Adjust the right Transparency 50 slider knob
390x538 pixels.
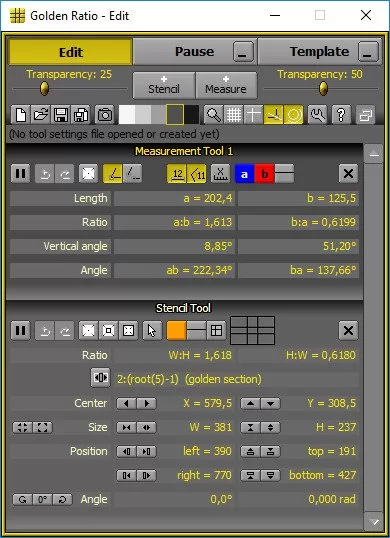pos(323,89)
